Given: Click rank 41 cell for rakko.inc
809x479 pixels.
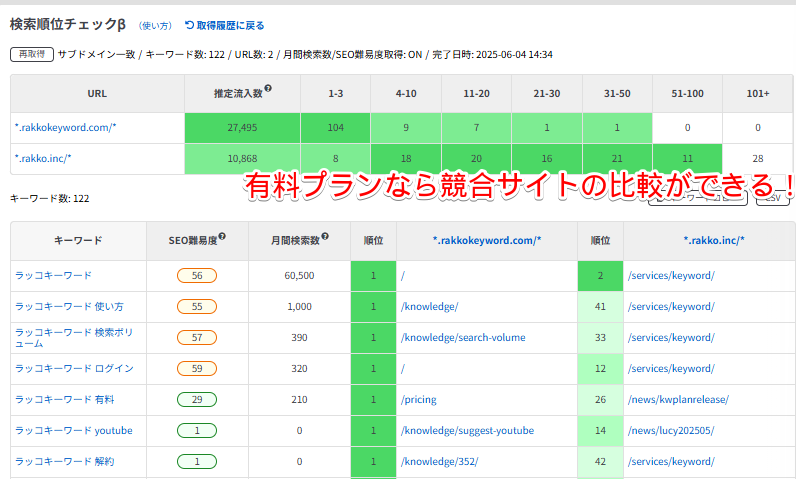Looking at the screenshot, I should pyautogui.click(x=600, y=307).
